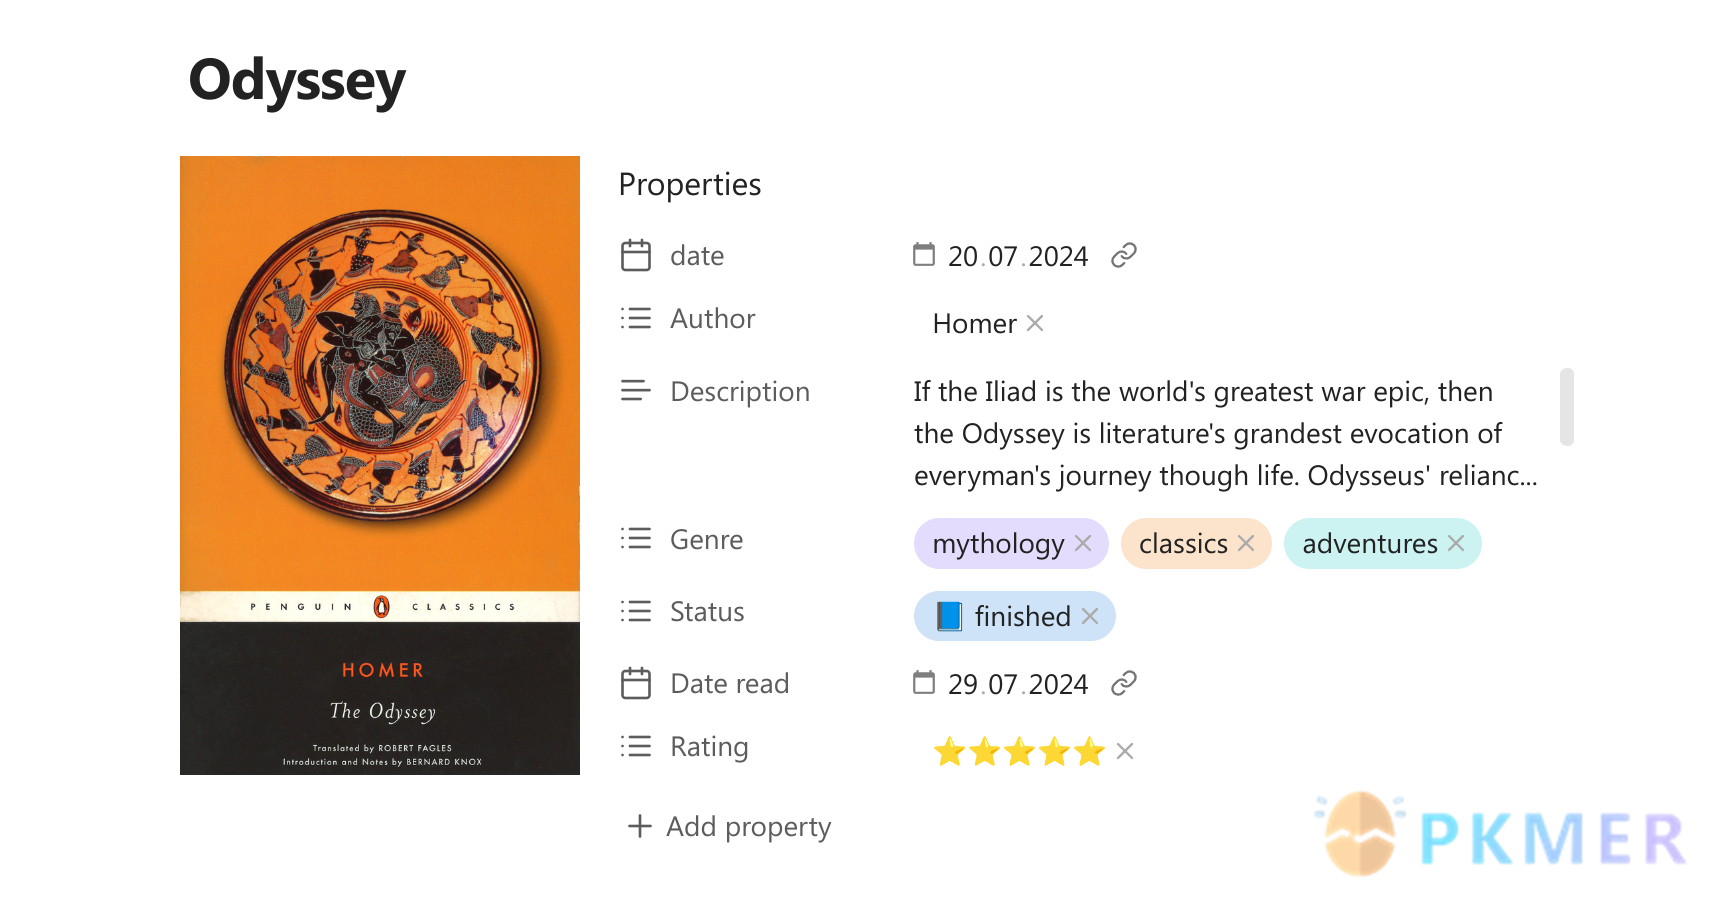
Task: Click the calendar icon beside the date property
Action: click(636, 256)
